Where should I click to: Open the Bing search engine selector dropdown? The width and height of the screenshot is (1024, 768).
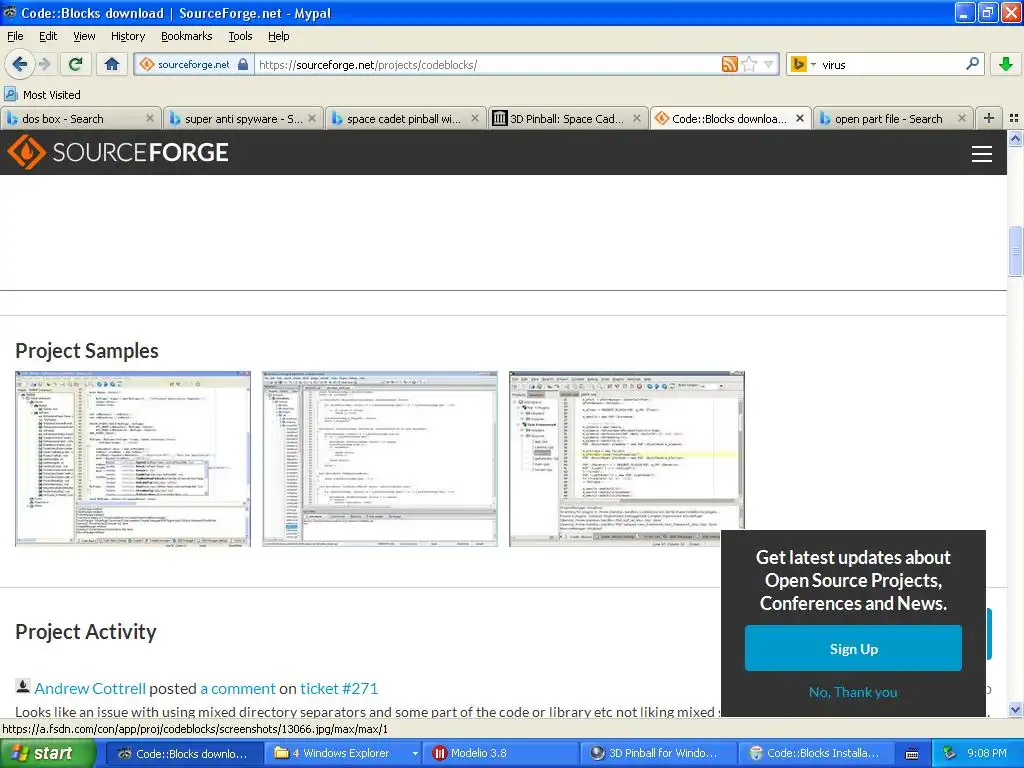pos(804,64)
